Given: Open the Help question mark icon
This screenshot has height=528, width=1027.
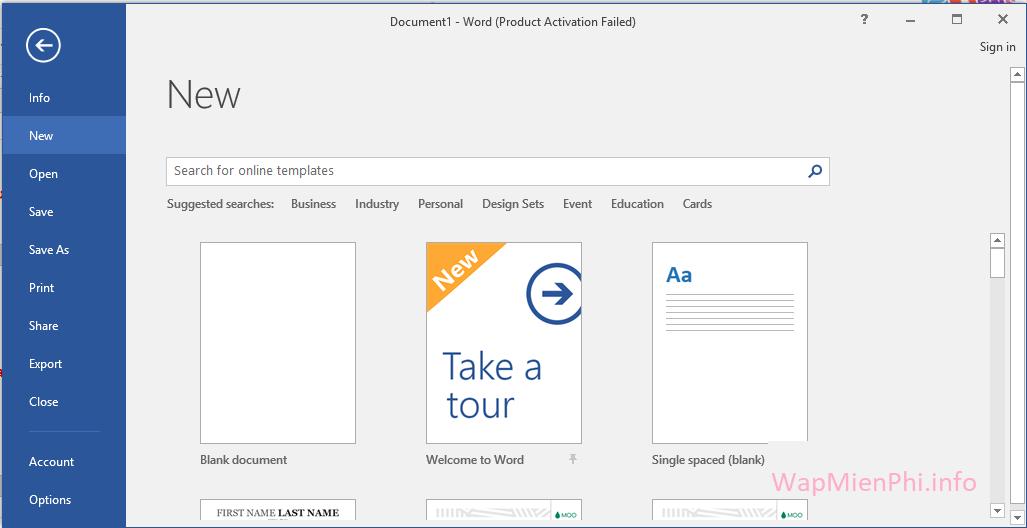Looking at the screenshot, I should (865, 20).
